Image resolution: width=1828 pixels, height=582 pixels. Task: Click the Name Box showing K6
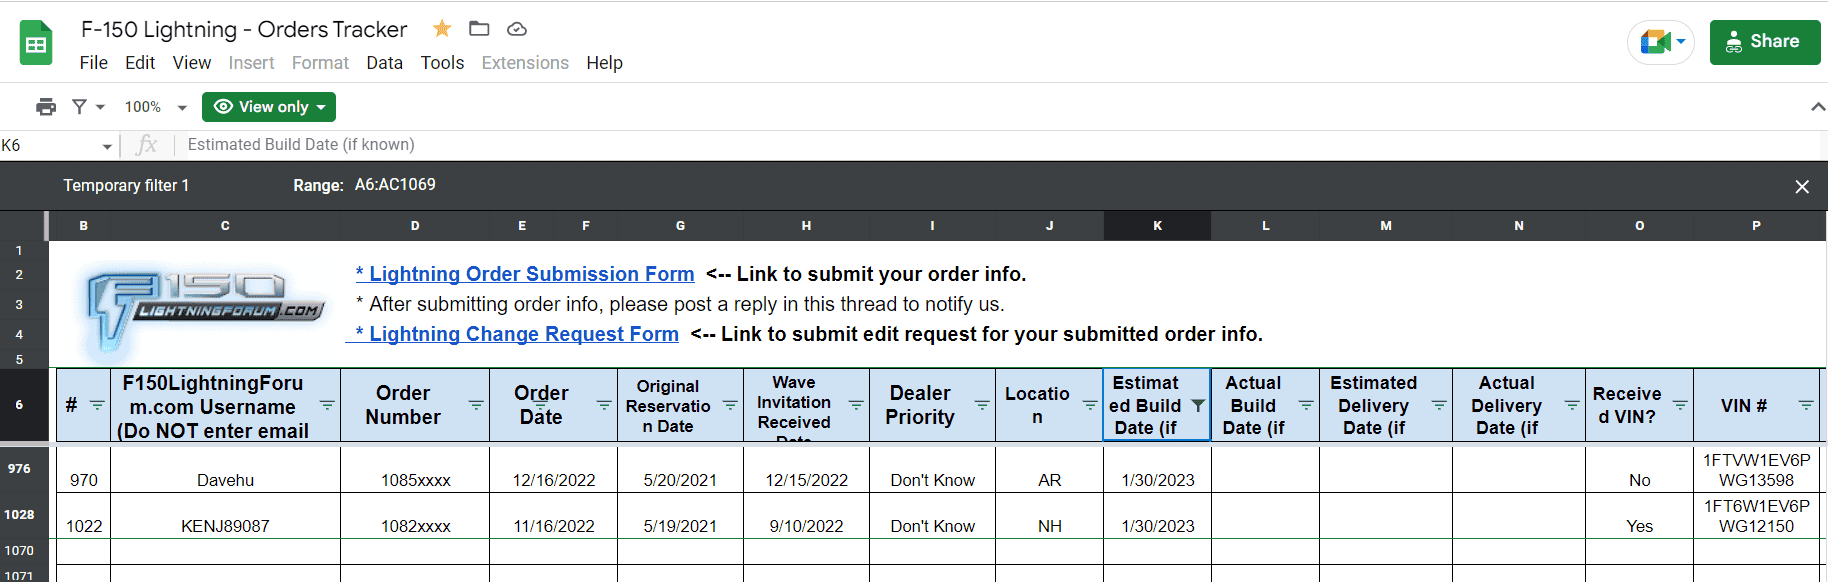pyautogui.click(x=55, y=146)
